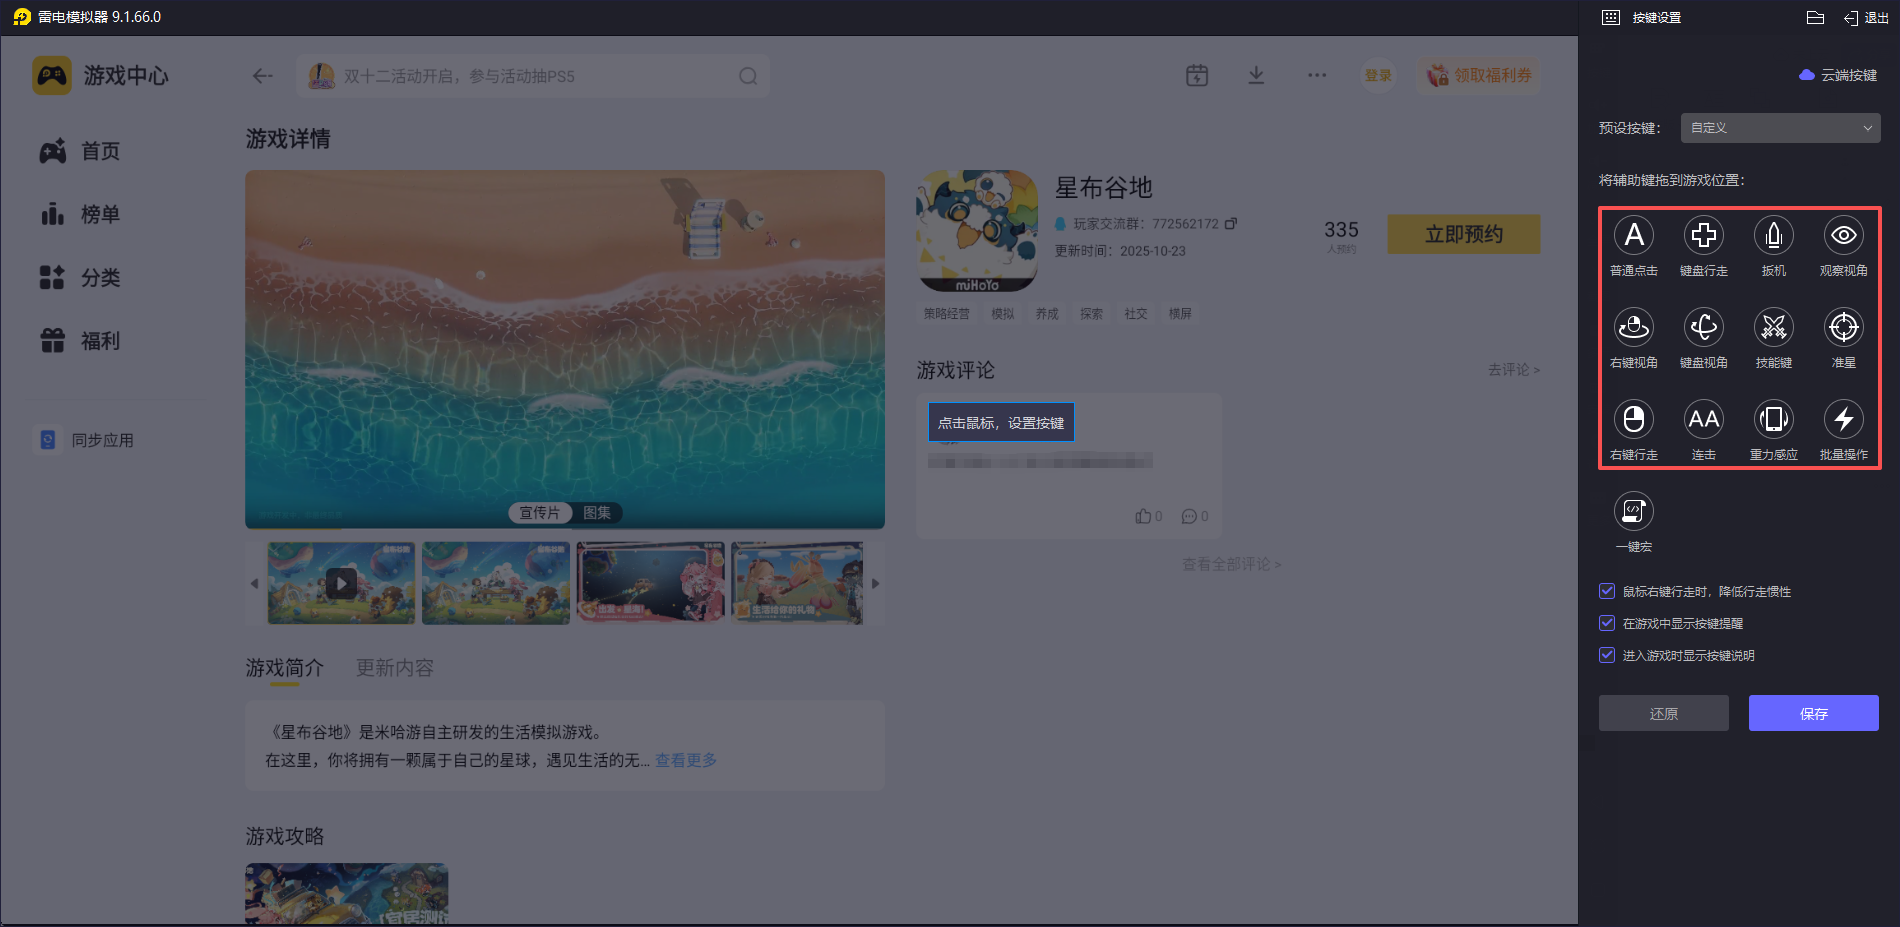Screen dimensions: 1900x927
Task: Play the first video thumbnail
Action: (x=341, y=583)
